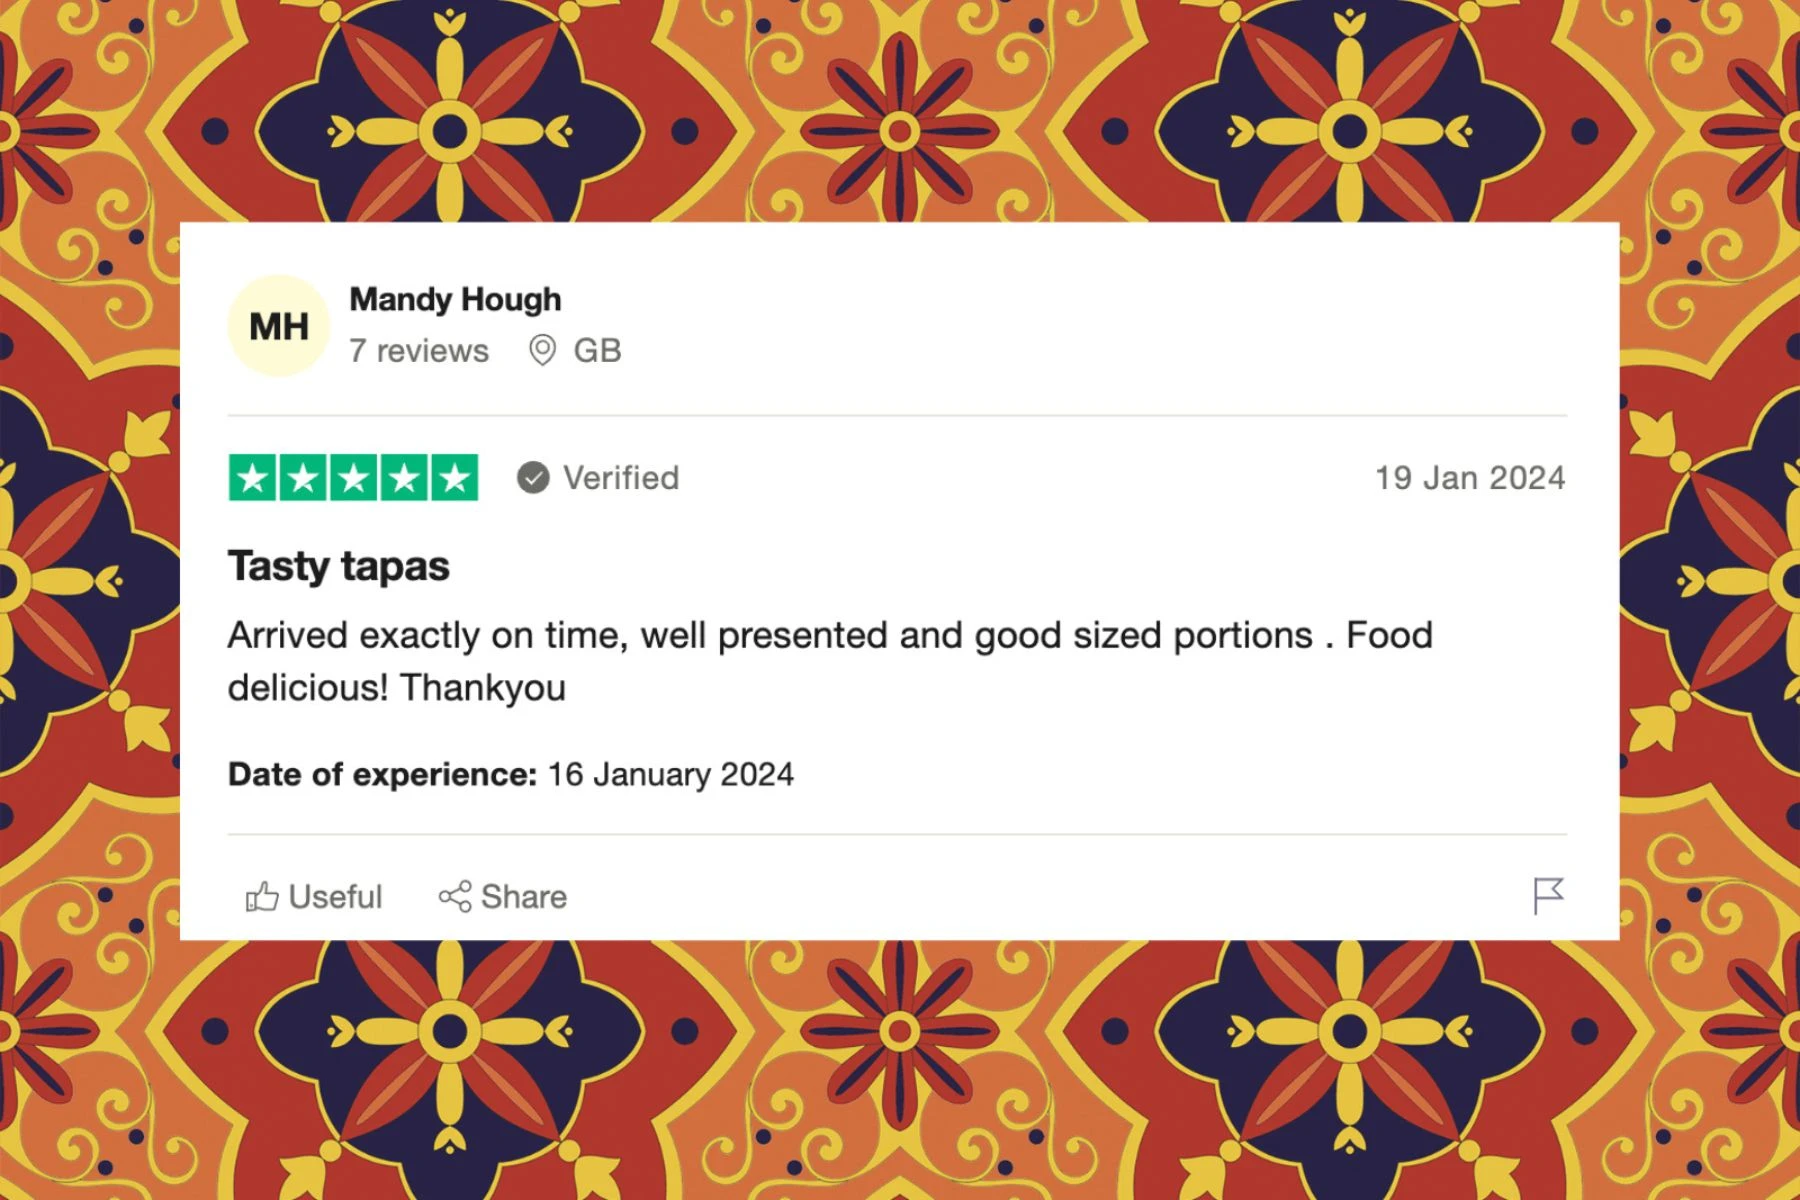Open Mandy Hough's reviewer profile name
The width and height of the screenshot is (1800, 1200).
click(455, 299)
